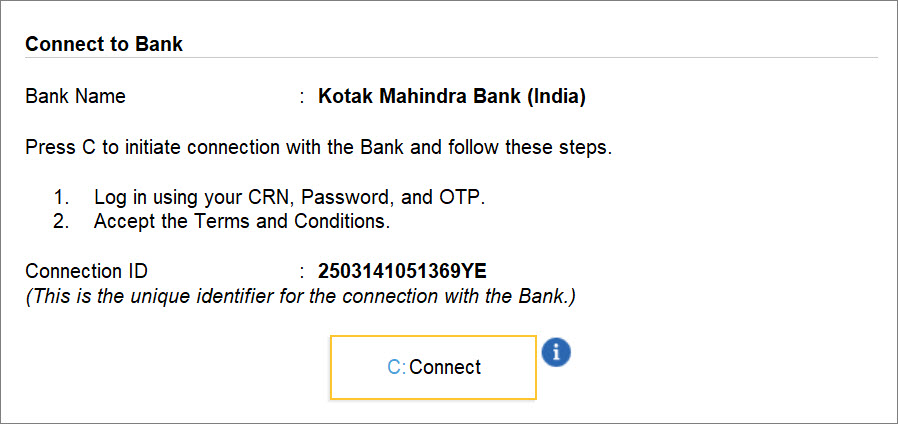Click the Press C to initiate connection sentence
Image resolution: width=898 pixels, height=424 pixels.
(319, 148)
